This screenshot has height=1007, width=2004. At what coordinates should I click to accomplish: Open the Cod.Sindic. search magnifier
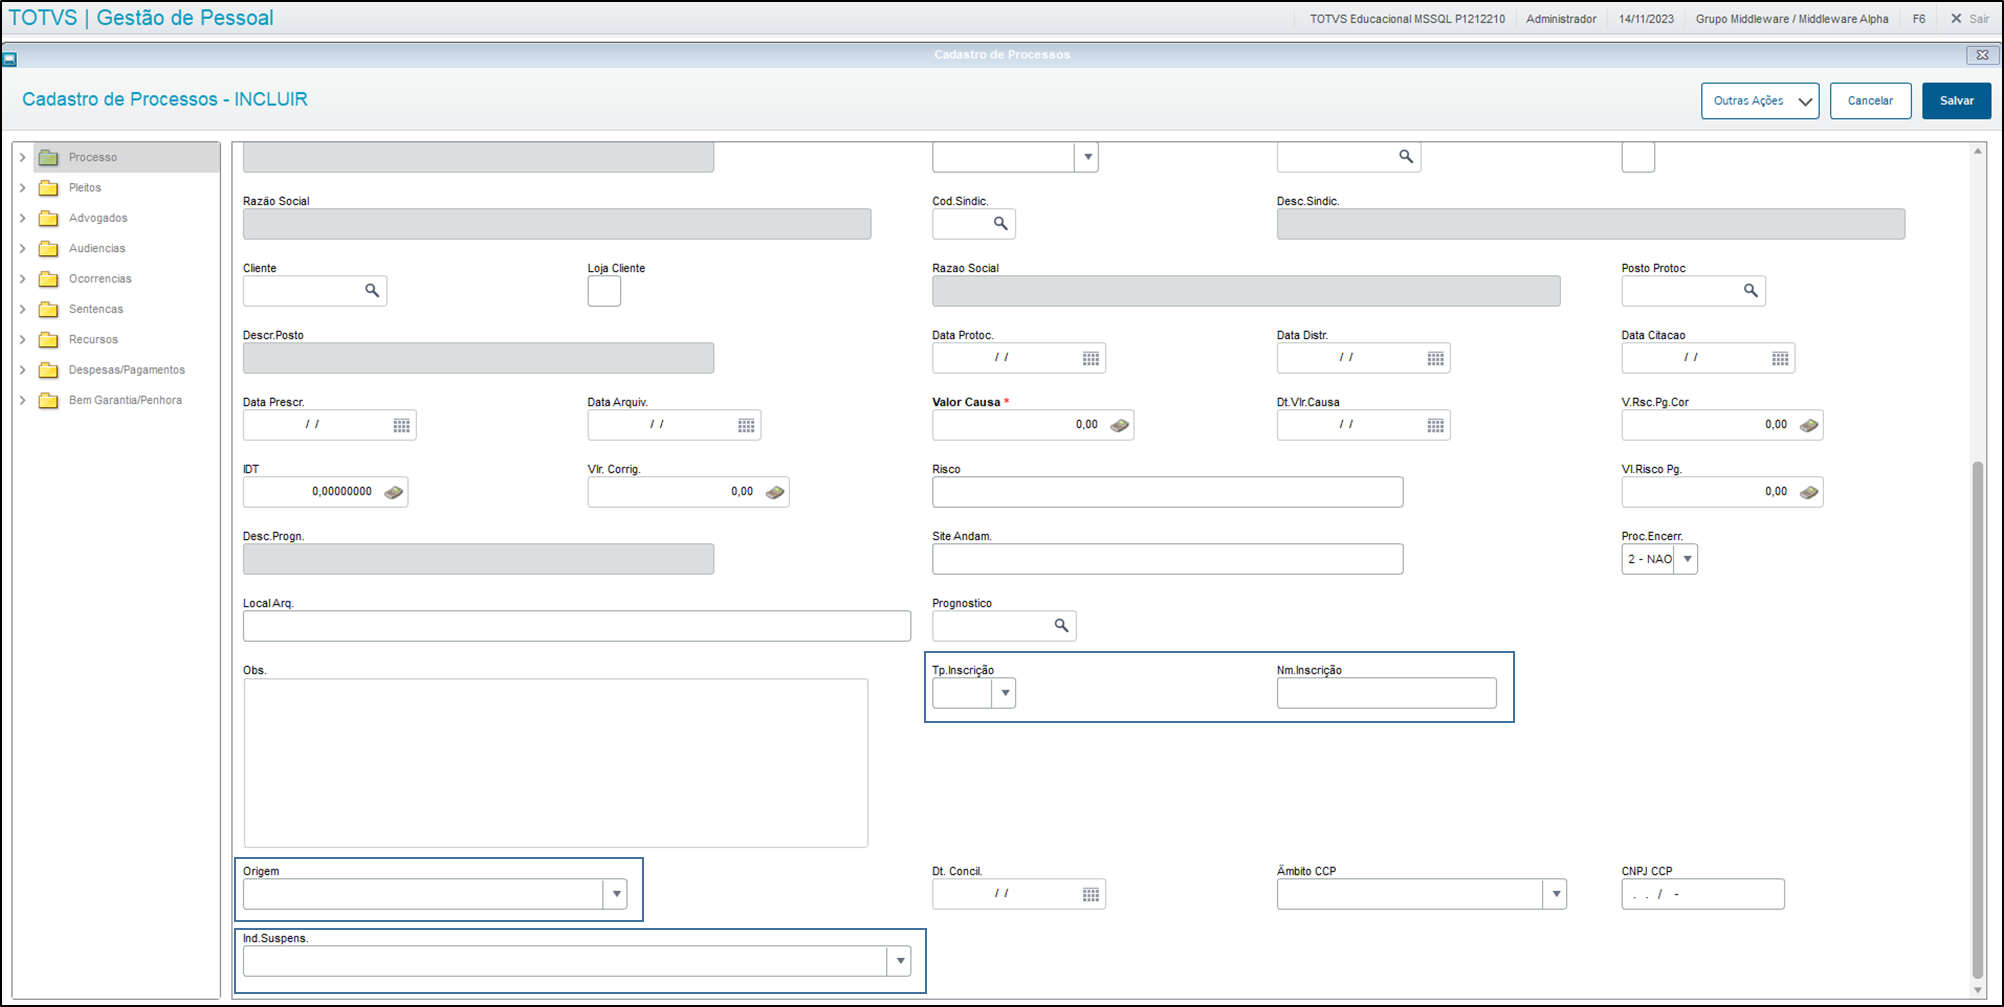(1000, 224)
